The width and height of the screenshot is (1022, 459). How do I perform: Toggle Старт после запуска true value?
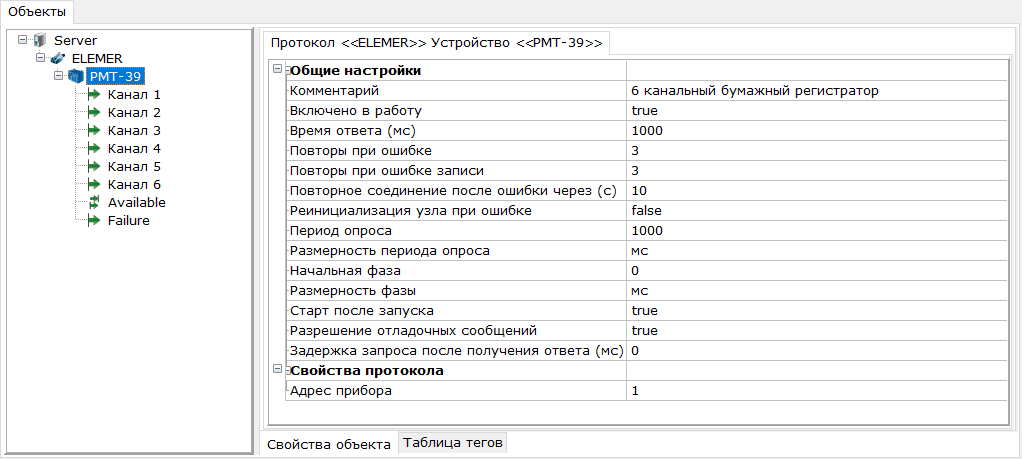click(819, 310)
